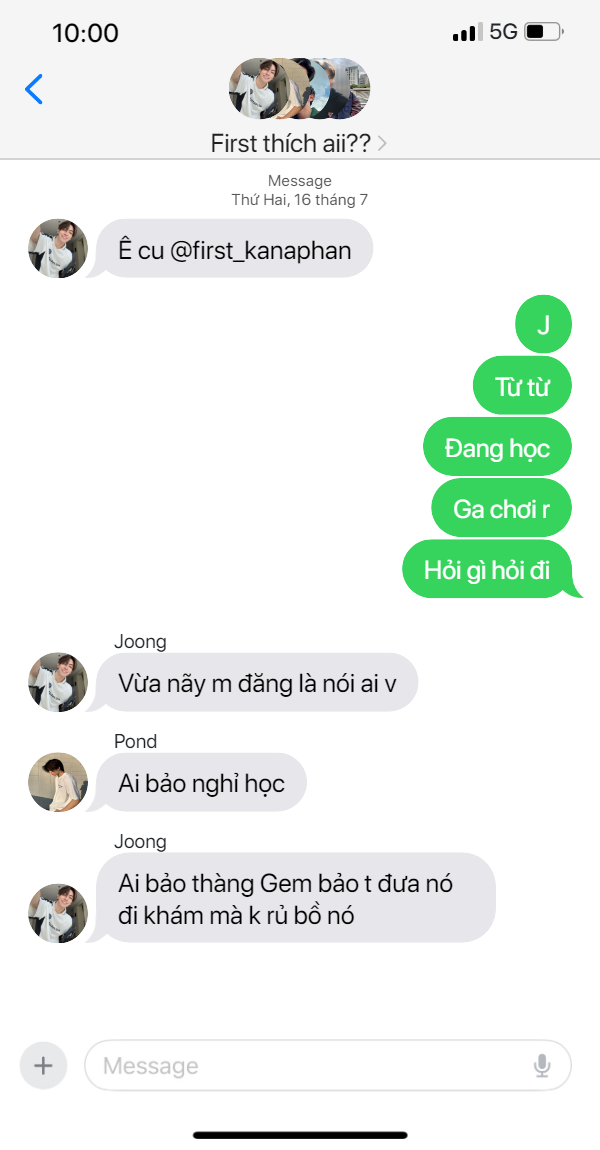Screen dimensions: 600x1150
Task: Select the 'Ga chơi r' sent bubble
Action: tap(501, 508)
